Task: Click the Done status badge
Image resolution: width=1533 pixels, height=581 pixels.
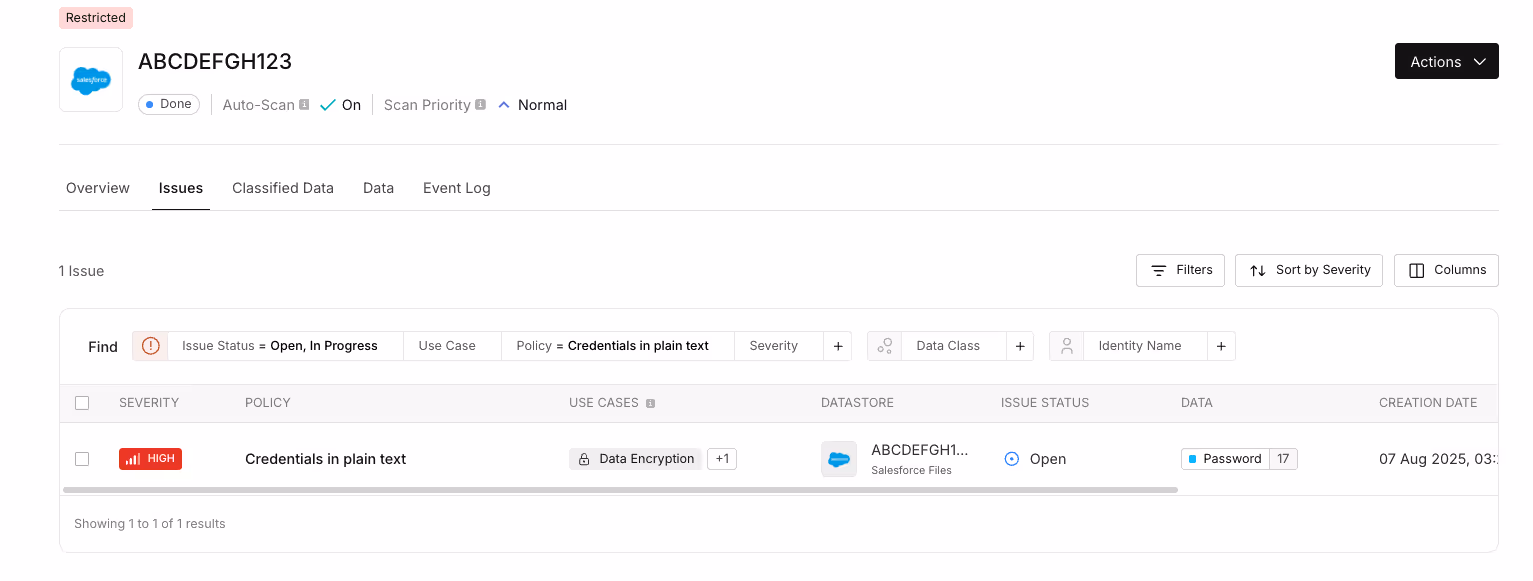Action: coord(169,104)
